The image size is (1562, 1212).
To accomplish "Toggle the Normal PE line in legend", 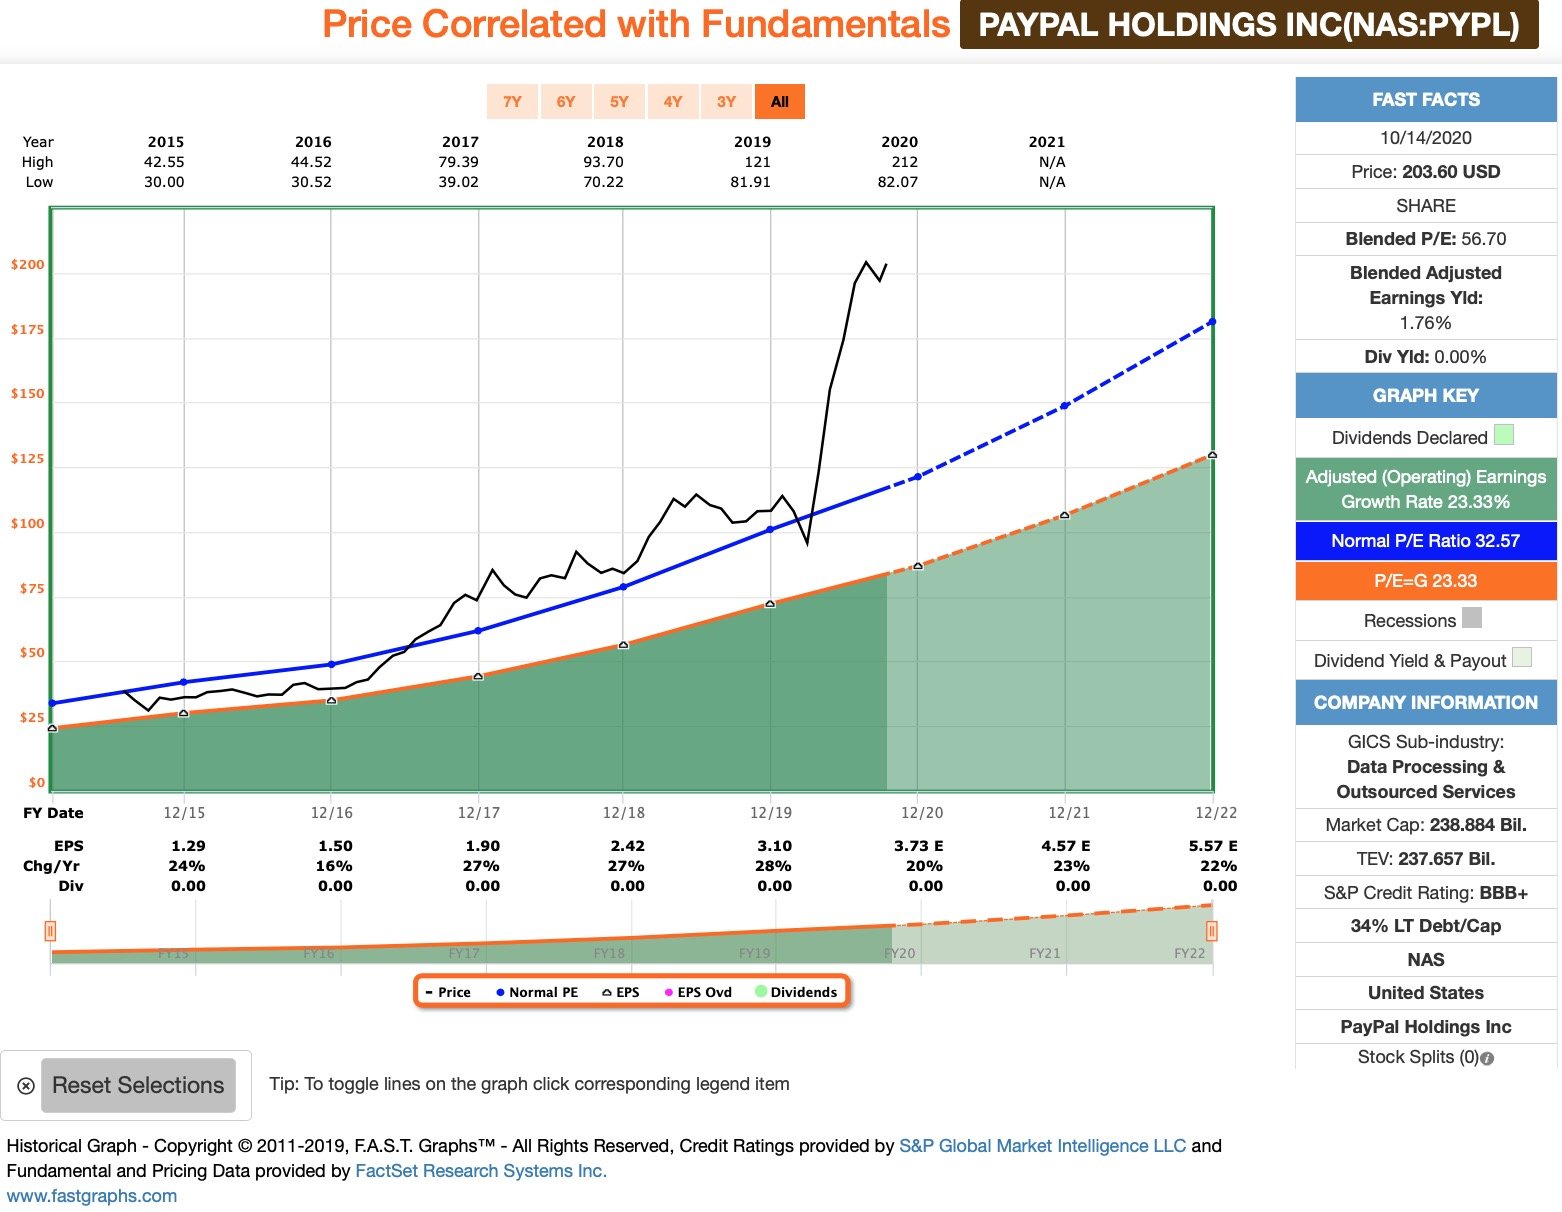I will (x=537, y=992).
